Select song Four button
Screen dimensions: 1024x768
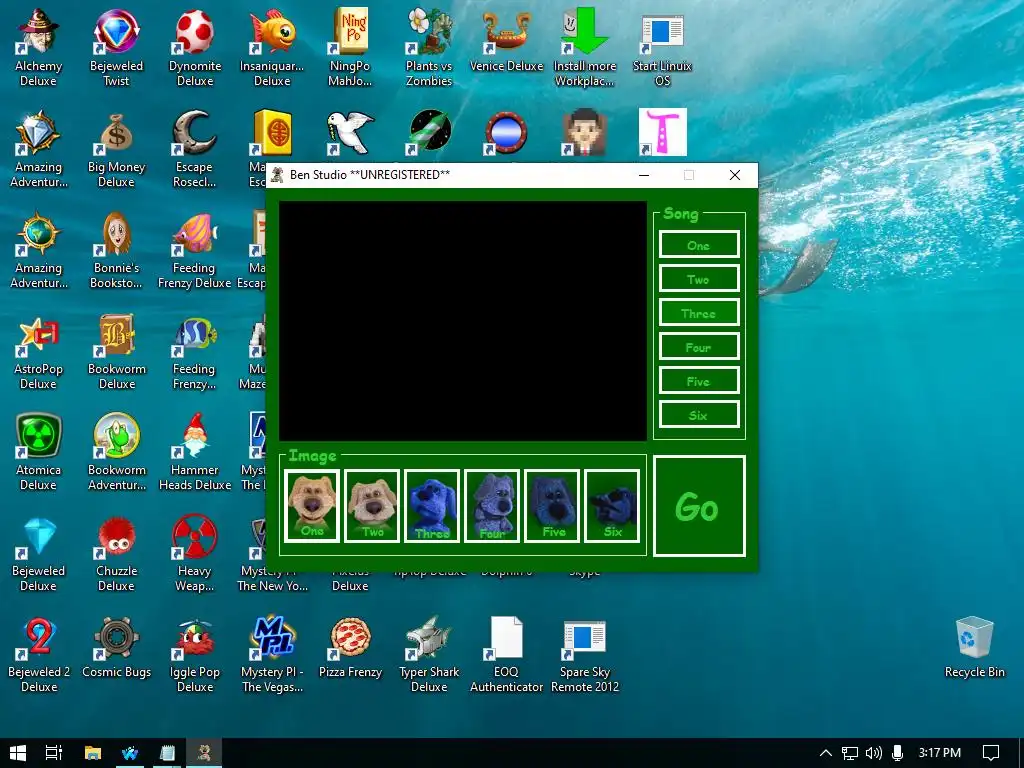[699, 347]
